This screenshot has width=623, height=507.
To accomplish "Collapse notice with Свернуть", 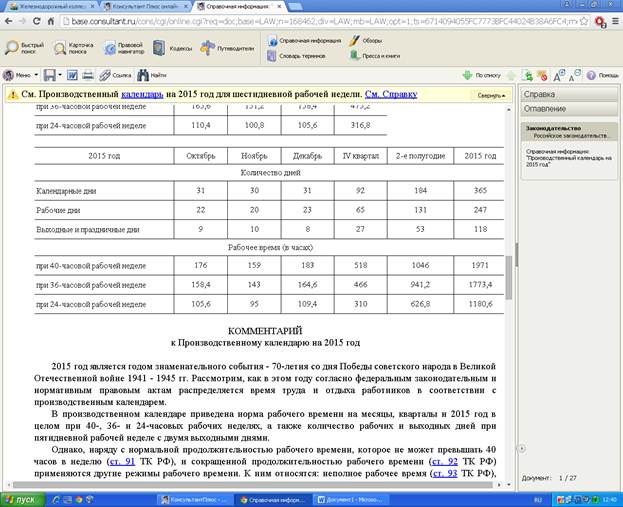I will click(x=491, y=95).
